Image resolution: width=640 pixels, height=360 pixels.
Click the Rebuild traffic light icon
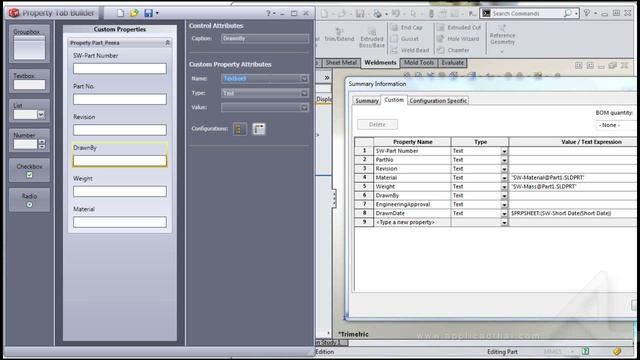click(x=431, y=14)
